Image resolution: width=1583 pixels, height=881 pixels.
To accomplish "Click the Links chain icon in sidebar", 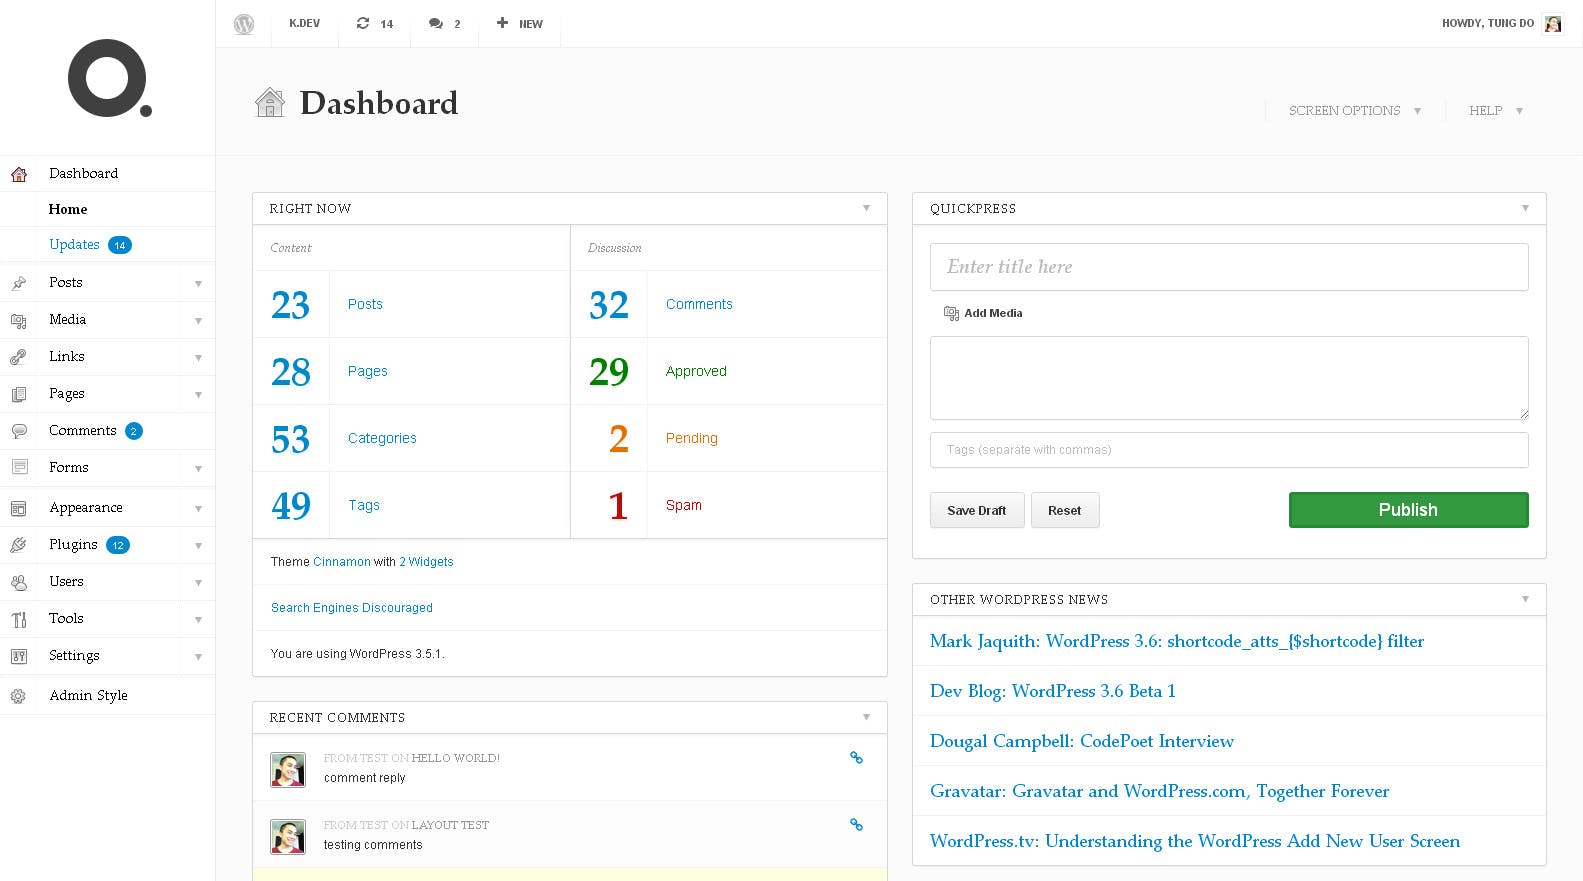I will click(x=19, y=357).
